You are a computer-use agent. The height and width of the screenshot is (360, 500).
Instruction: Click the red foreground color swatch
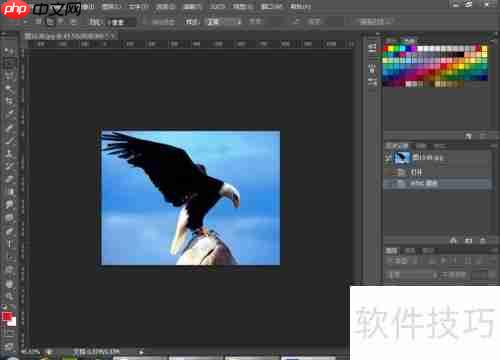(x=6, y=316)
